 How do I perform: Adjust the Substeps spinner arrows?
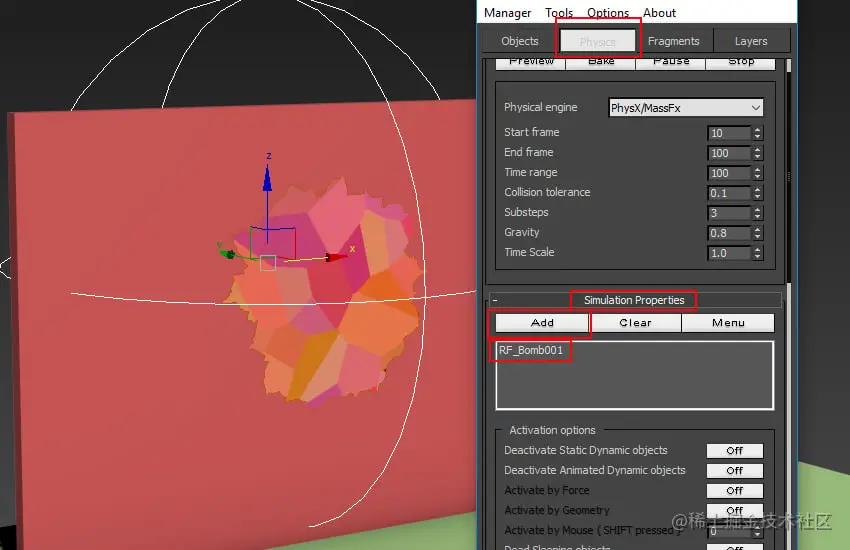pos(758,213)
